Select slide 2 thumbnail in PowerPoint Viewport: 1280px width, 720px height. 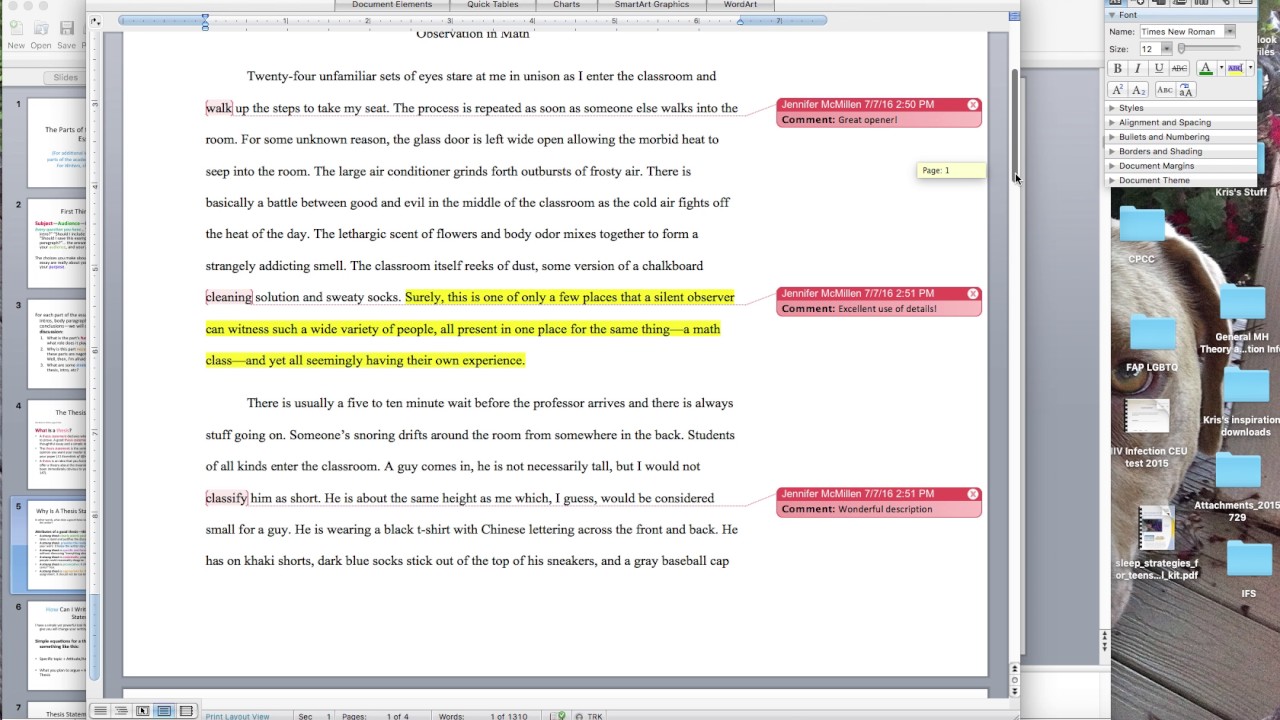[57, 243]
